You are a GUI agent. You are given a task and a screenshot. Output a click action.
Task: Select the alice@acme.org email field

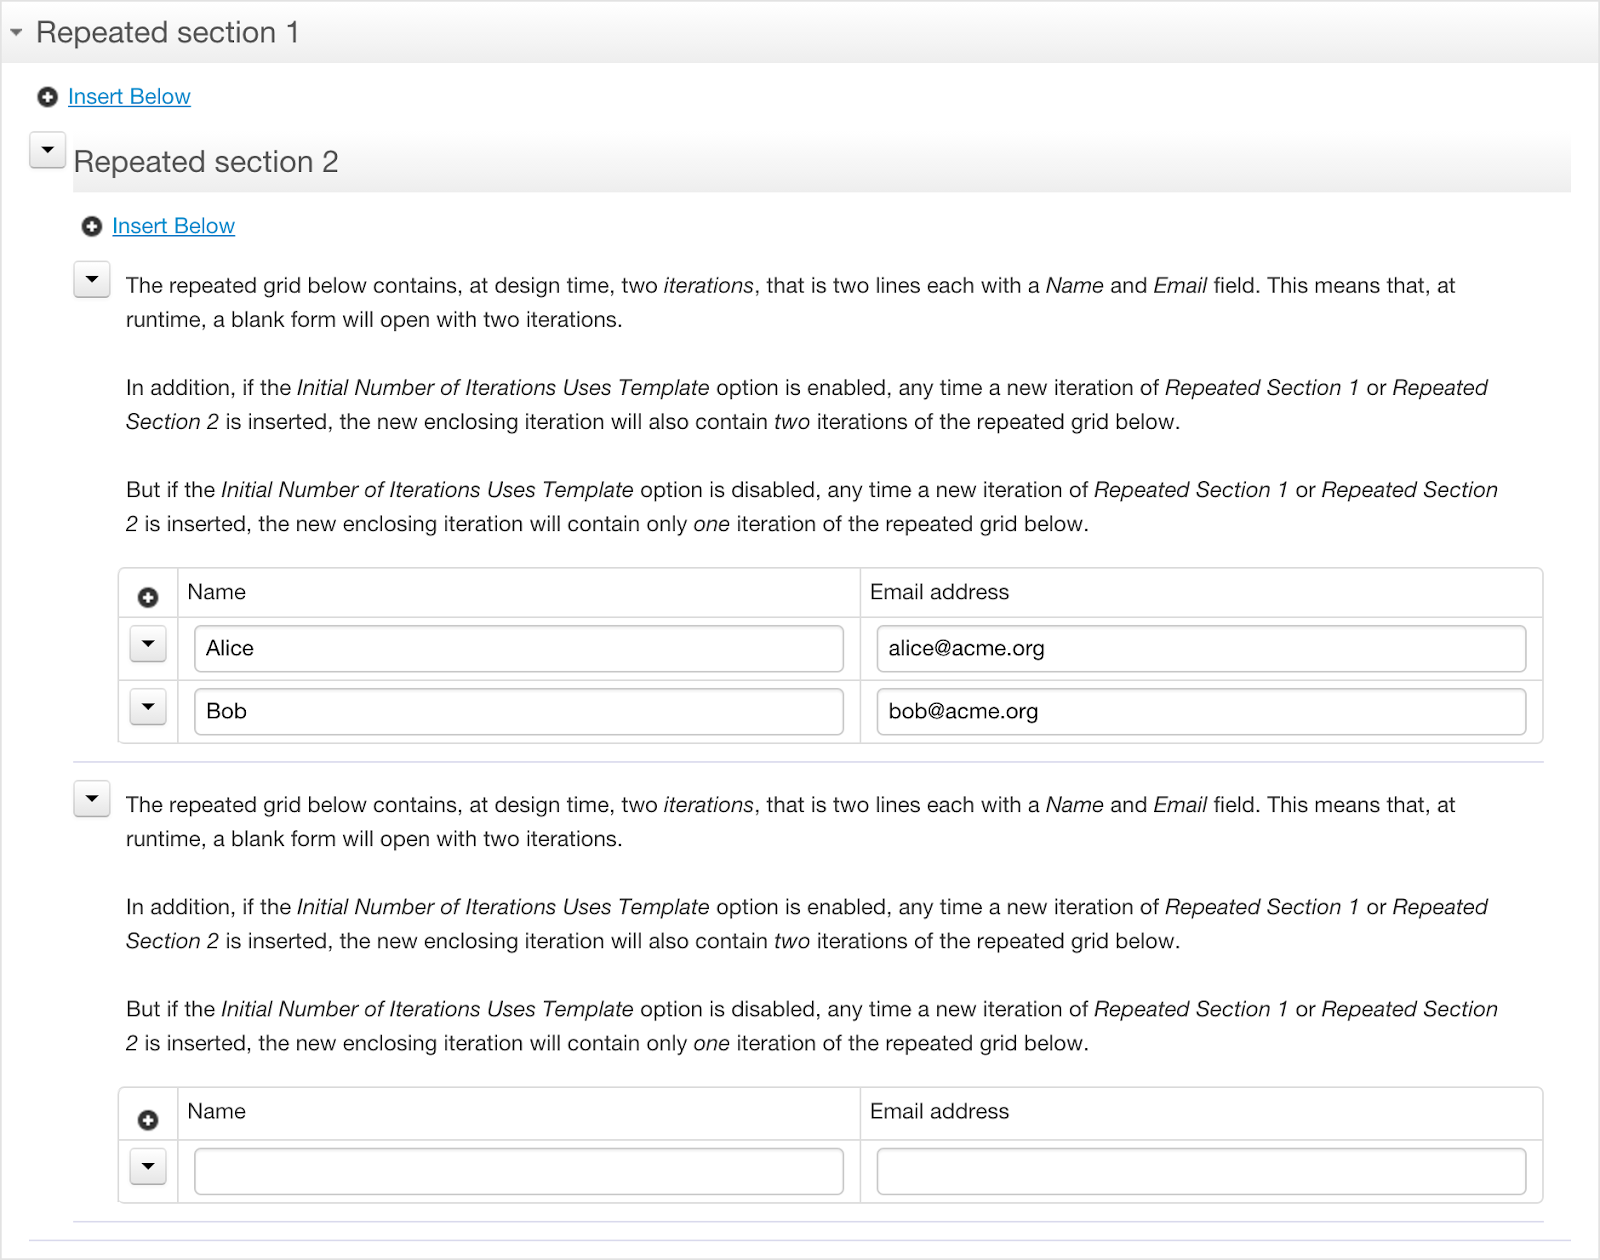(x=1201, y=648)
